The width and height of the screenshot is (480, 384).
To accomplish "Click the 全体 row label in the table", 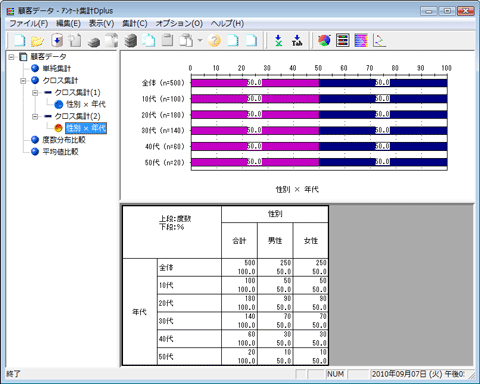I will [189, 268].
